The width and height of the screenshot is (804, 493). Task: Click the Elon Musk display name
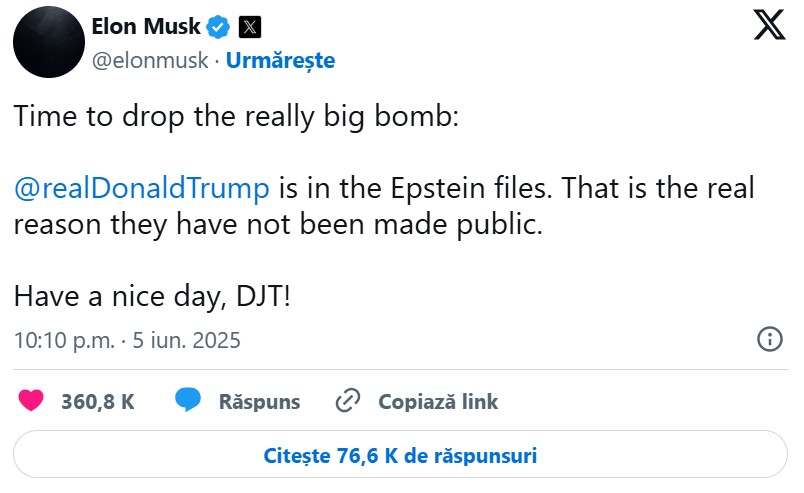point(146,26)
